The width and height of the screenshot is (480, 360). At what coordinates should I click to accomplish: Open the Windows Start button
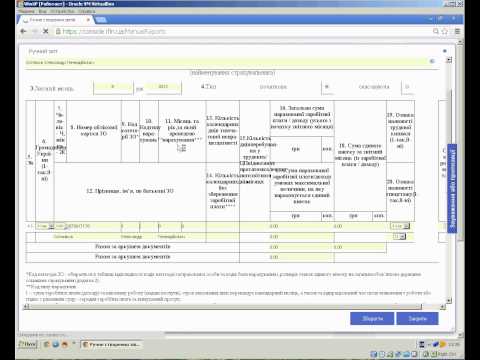point(28,344)
